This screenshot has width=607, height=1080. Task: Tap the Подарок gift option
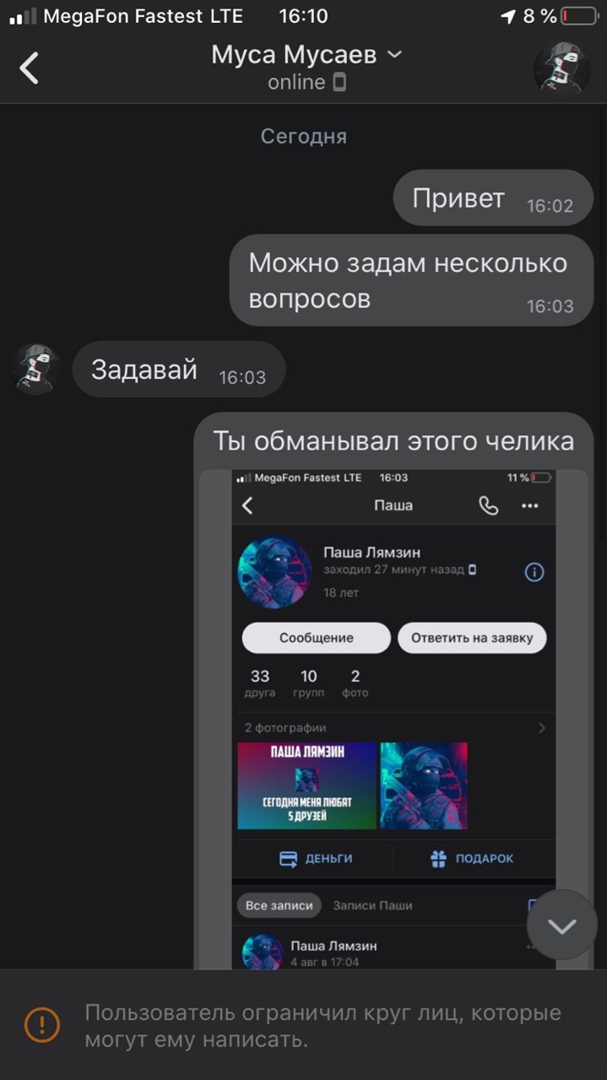[472, 859]
